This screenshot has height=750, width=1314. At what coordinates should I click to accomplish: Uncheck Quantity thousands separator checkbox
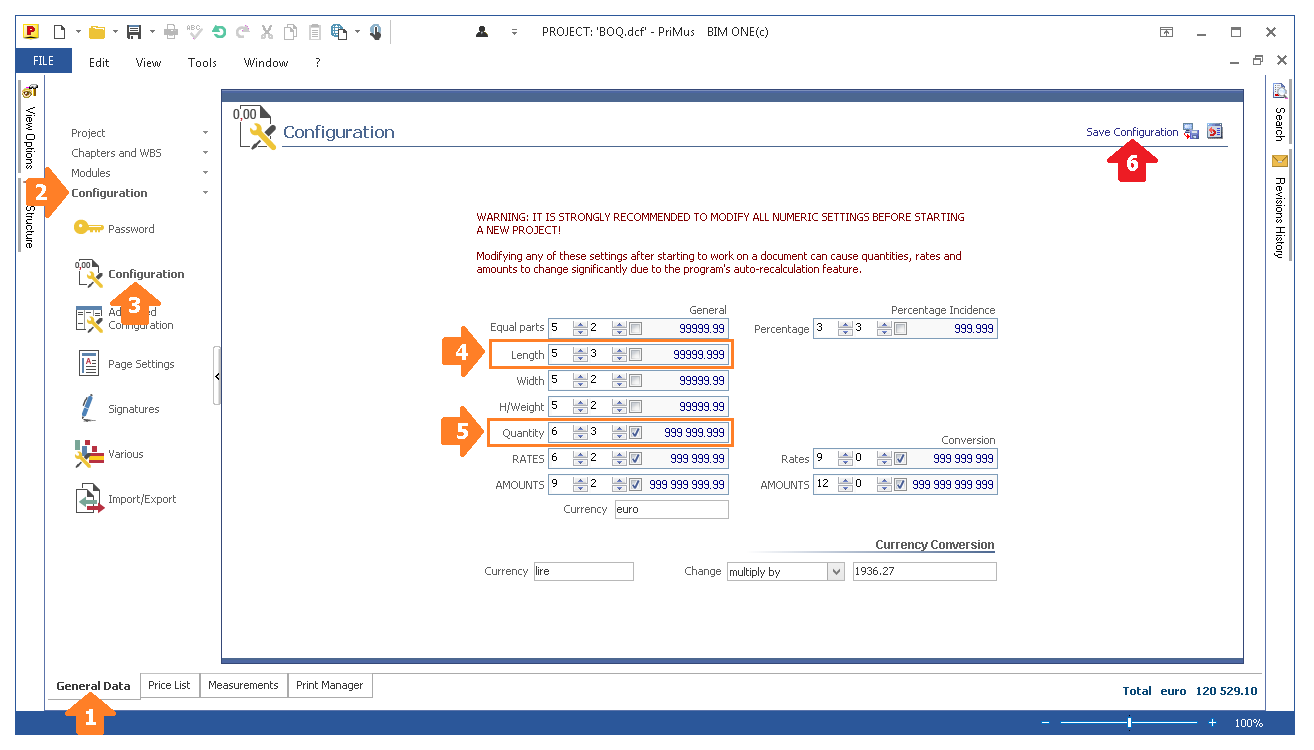coord(635,432)
